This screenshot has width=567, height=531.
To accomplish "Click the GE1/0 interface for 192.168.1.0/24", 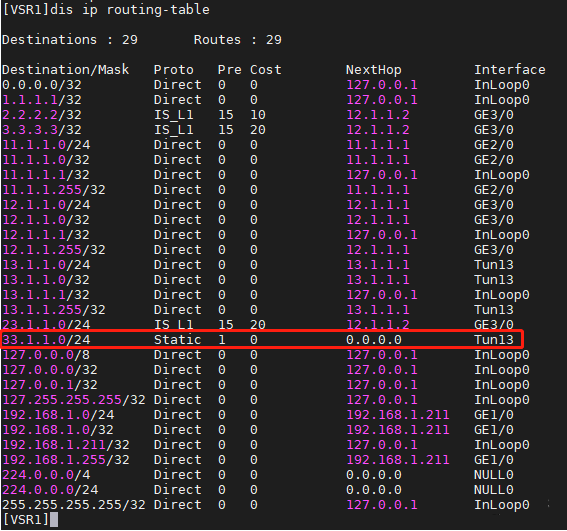I will coord(494,415).
